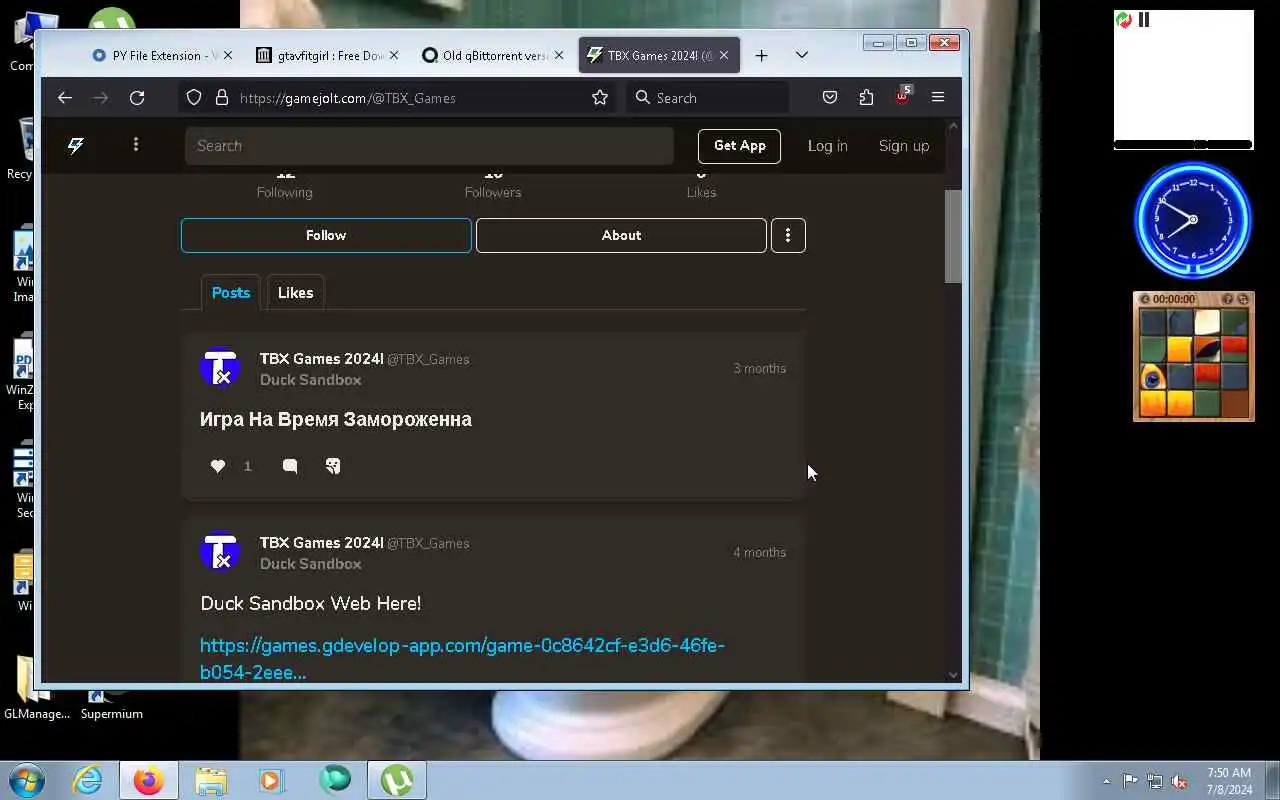This screenshot has width=1280, height=800.
Task: Click the Firefox taskbar icon
Action: point(148,780)
